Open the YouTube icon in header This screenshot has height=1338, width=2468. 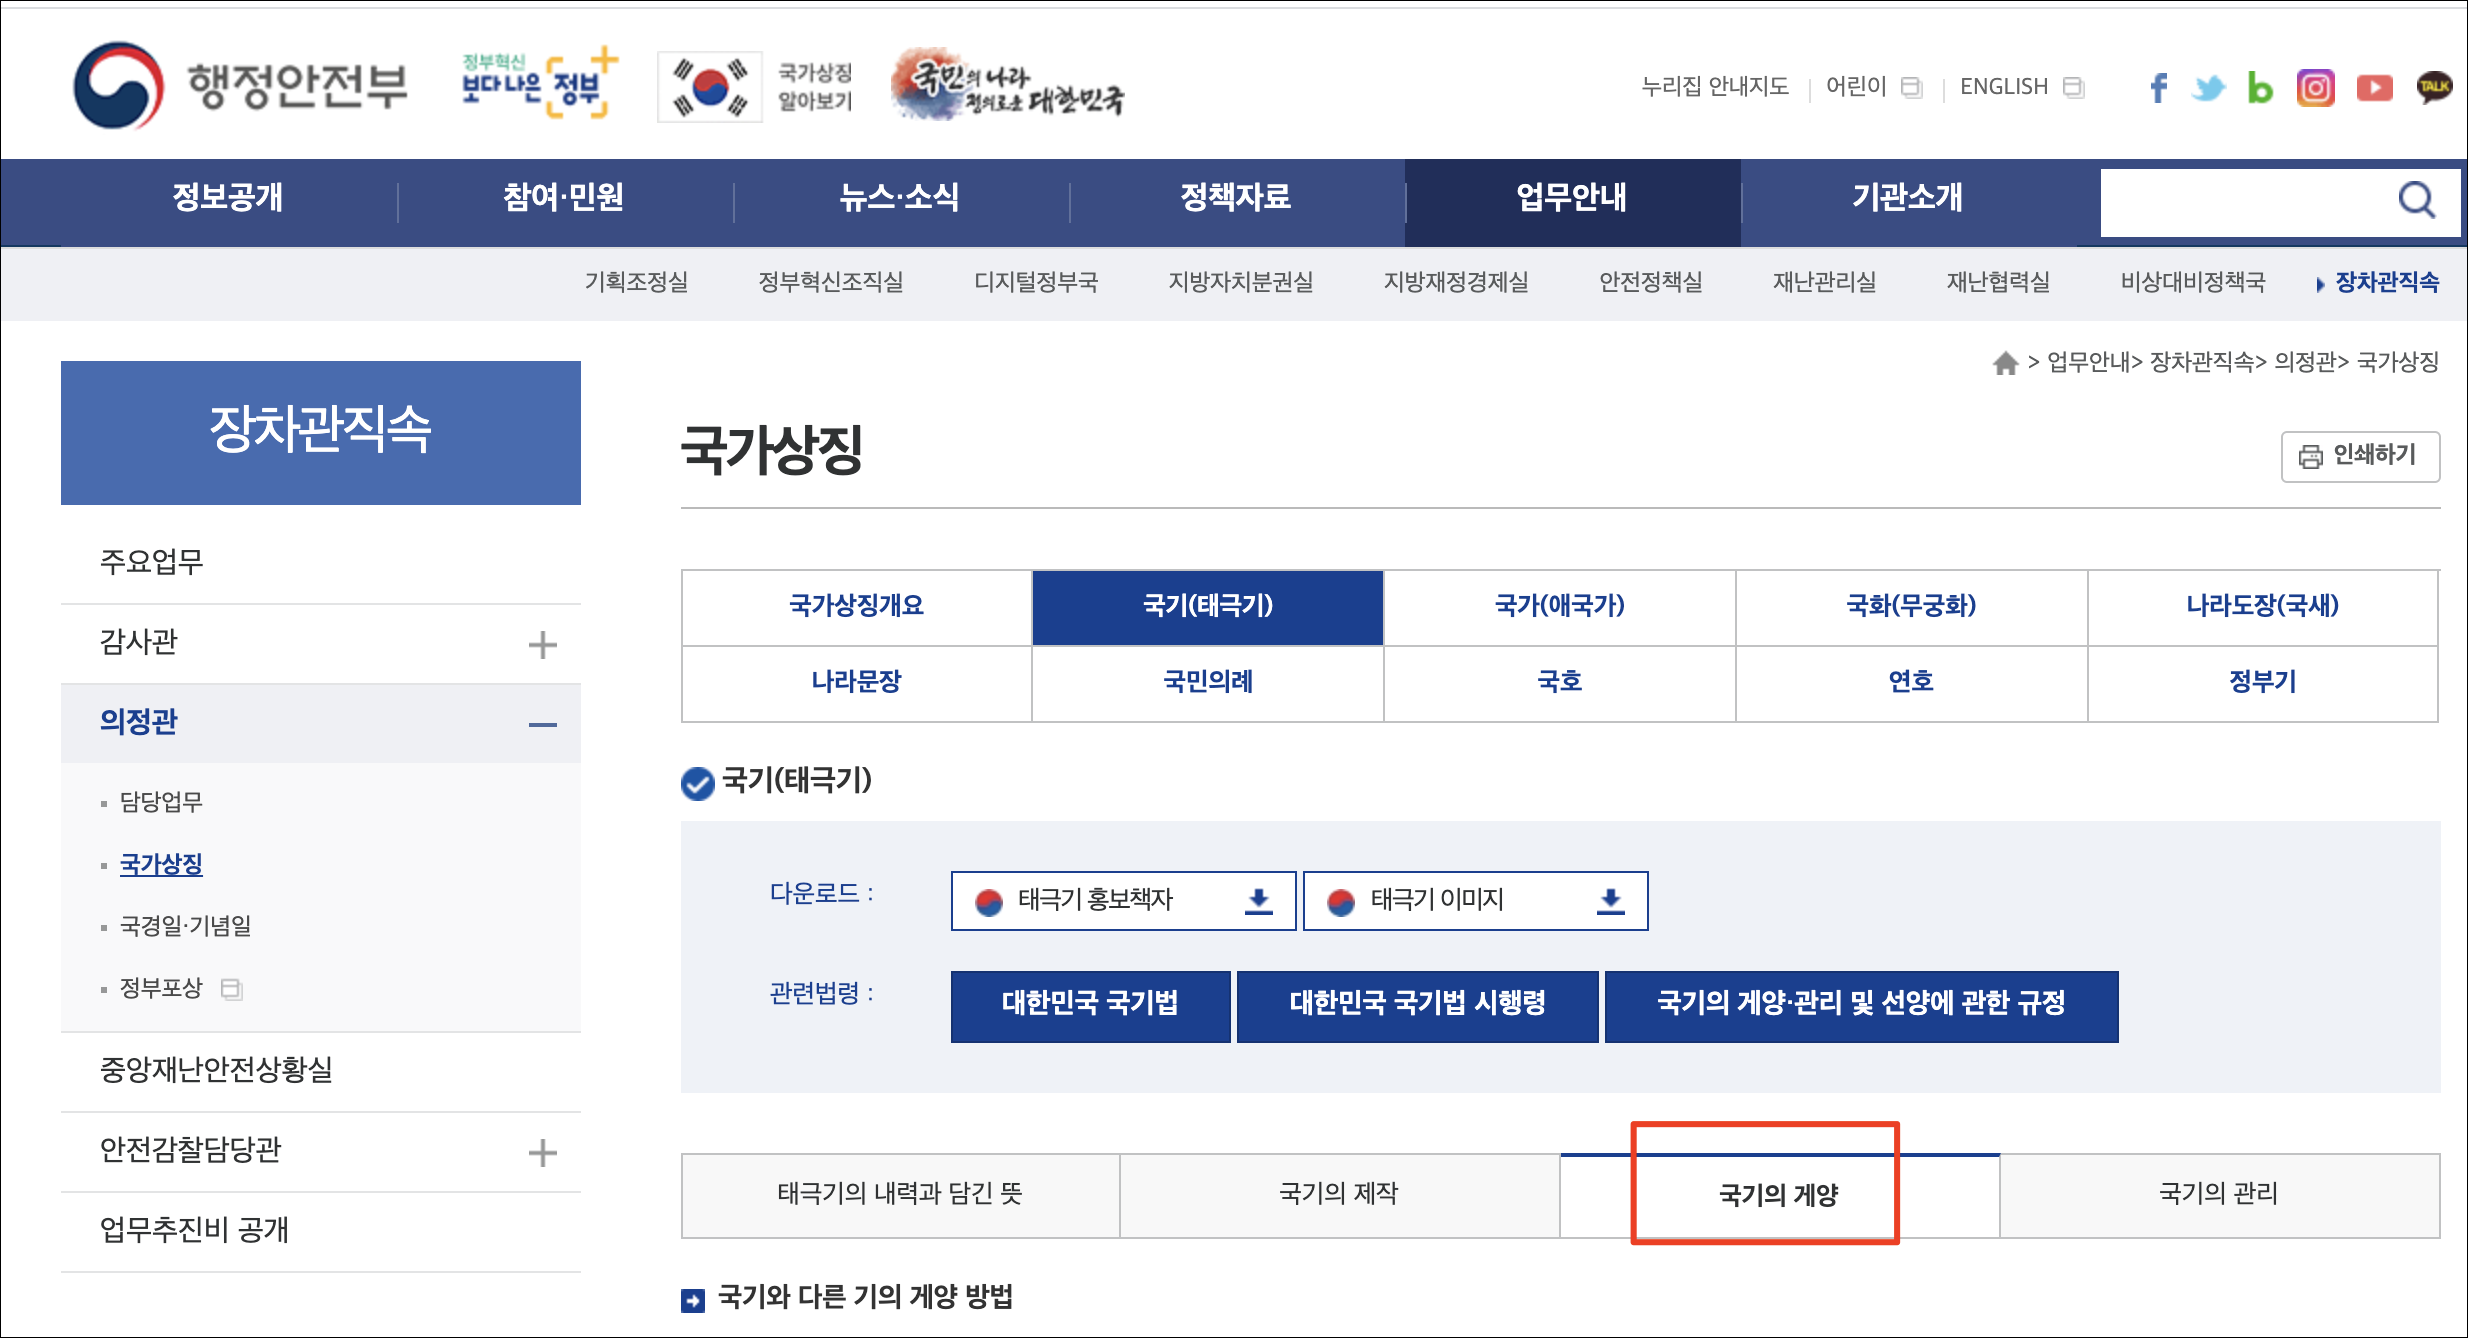pos(2374,88)
